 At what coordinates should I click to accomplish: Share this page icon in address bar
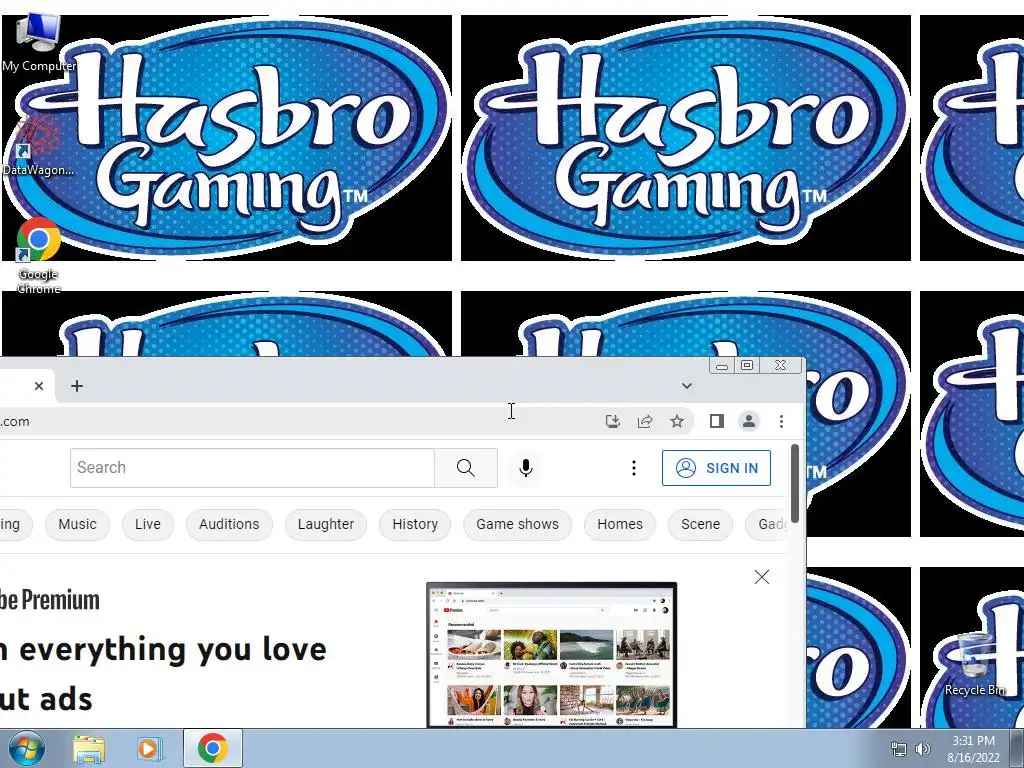[645, 421]
